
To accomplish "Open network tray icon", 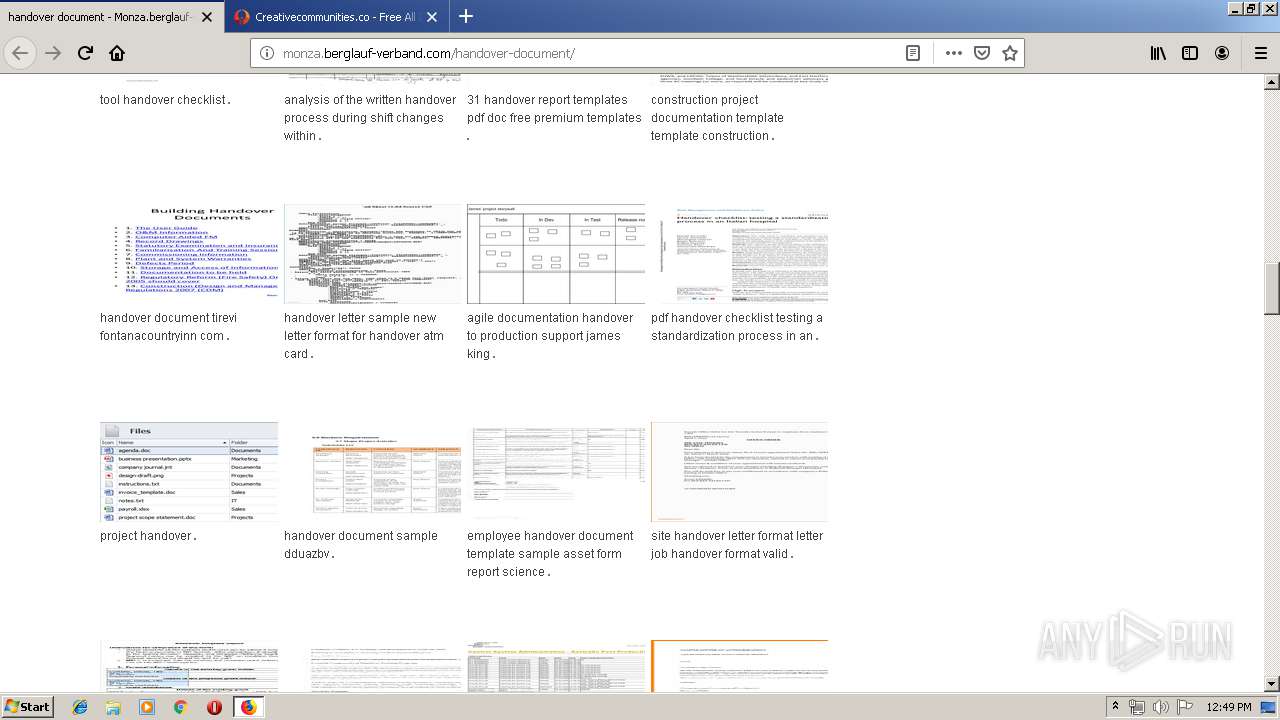I will (1137, 707).
